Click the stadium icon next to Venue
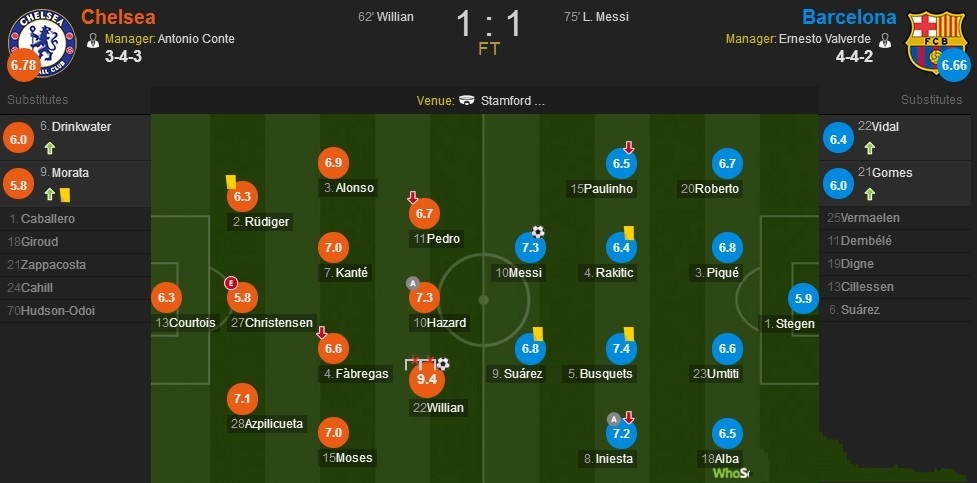Image resolution: width=977 pixels, height=483 pixels. pos(467,100)
